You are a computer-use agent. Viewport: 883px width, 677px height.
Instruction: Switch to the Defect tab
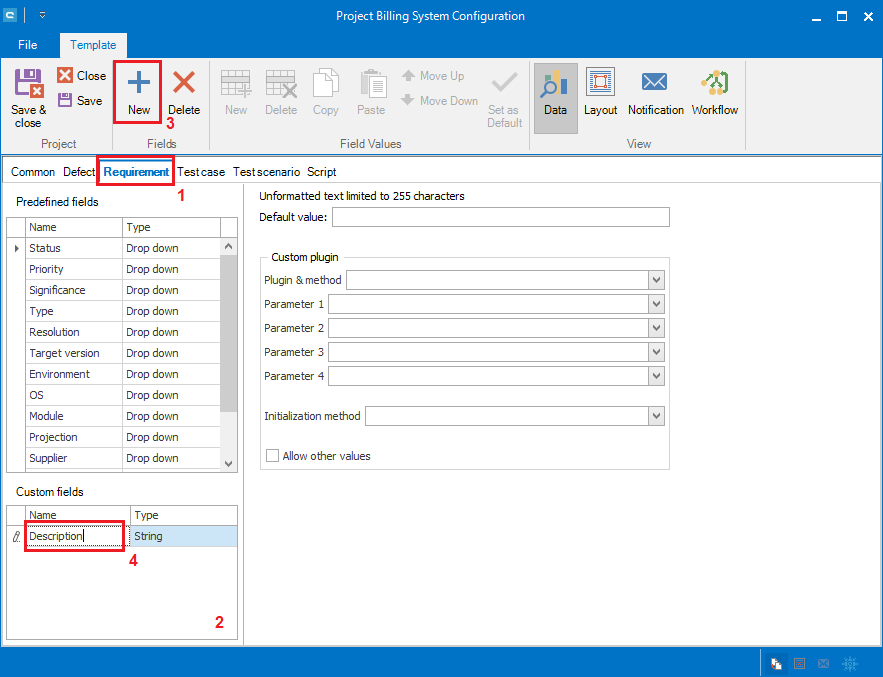79,172
